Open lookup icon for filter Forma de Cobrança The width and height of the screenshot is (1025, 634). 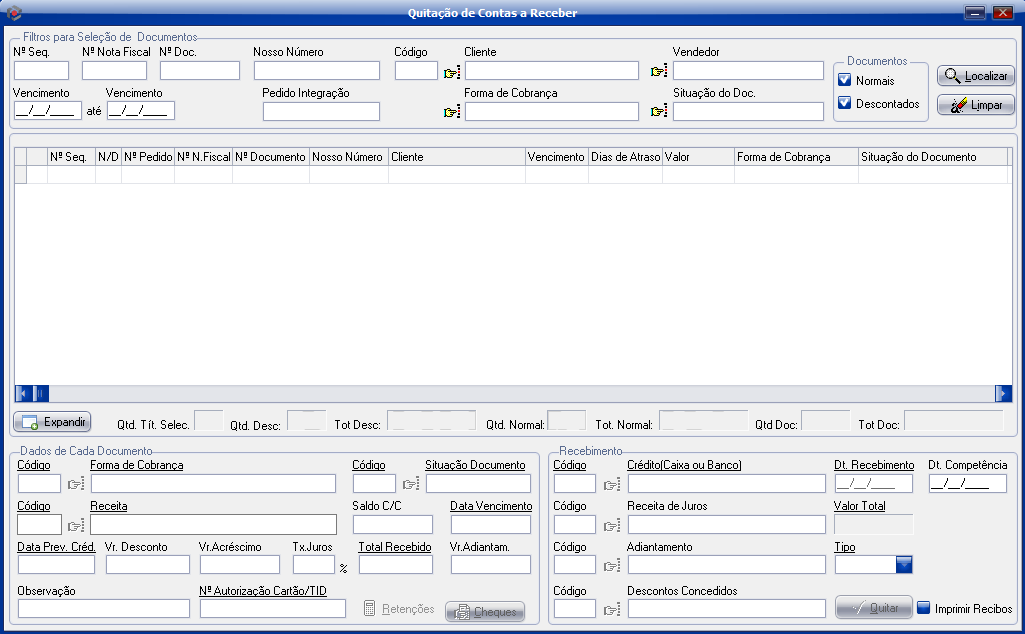(x=451, y=112)
